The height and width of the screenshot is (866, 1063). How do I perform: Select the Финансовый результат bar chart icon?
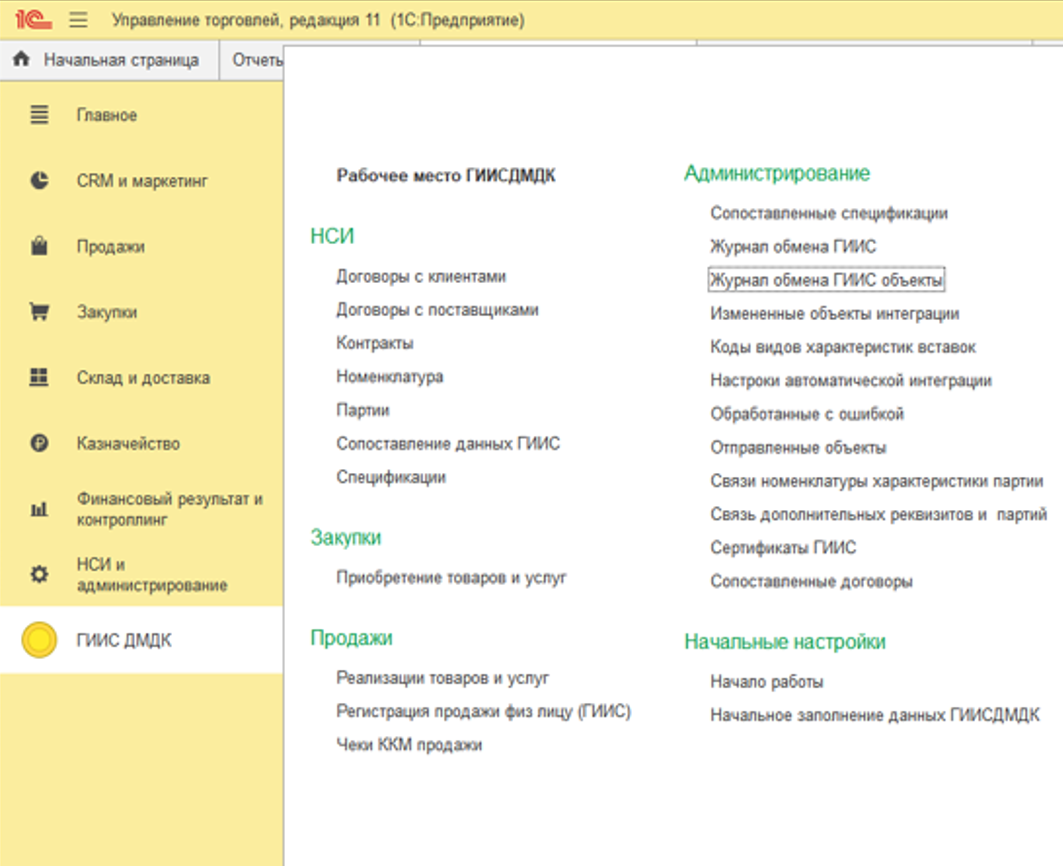39,509
